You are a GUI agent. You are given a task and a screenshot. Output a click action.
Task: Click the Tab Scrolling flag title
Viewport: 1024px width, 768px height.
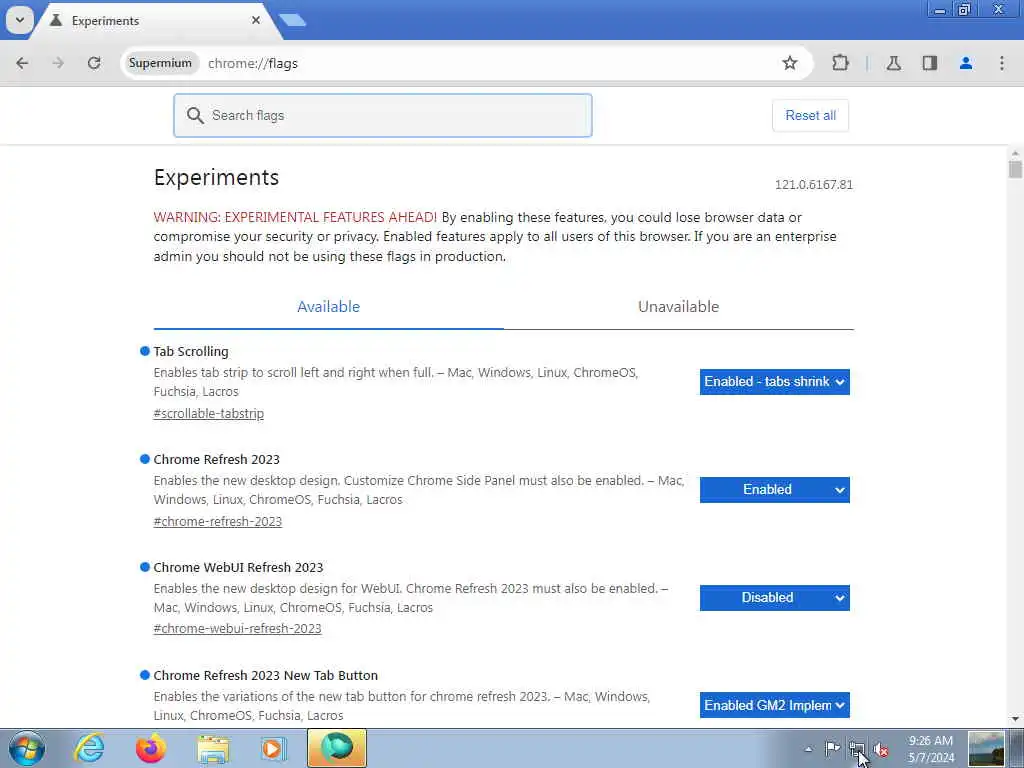[x=191, y=351]
